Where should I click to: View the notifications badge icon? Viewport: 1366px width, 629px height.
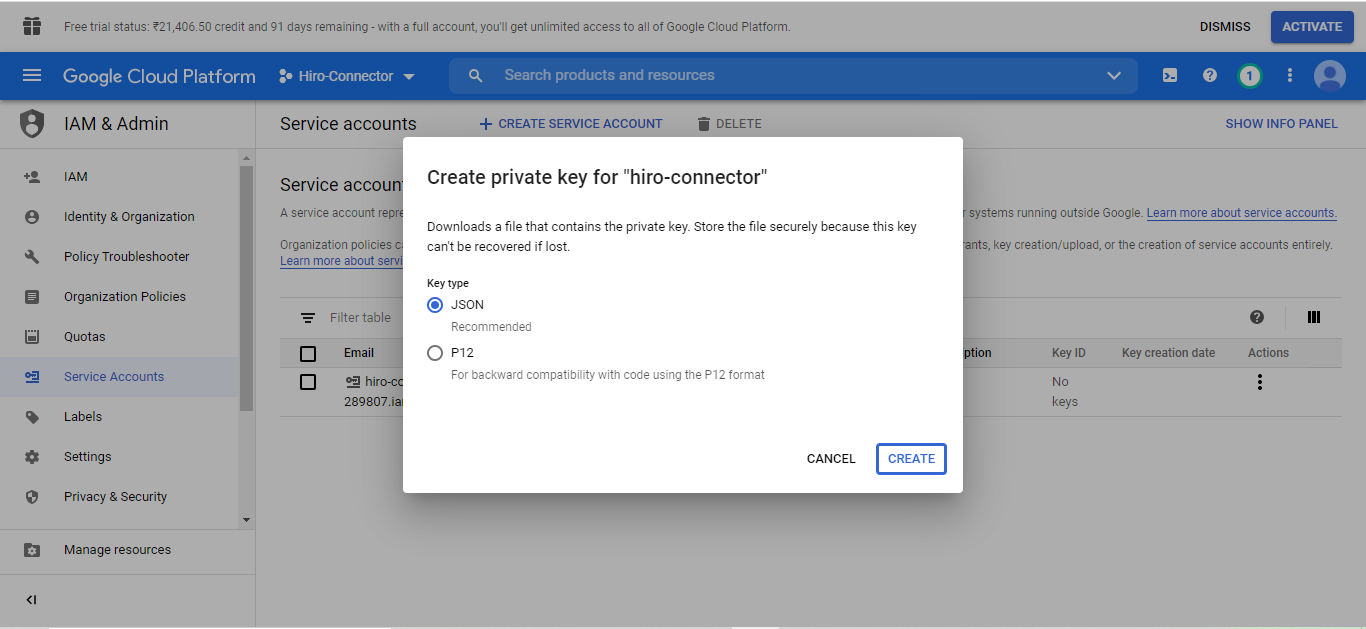pyautogui.click(x=1249, y=76)
